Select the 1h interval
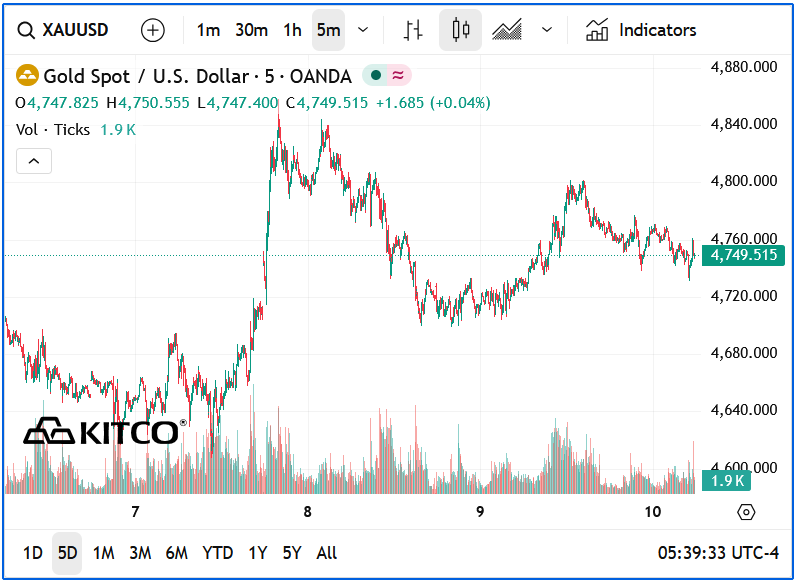Screen dimensions: 804x587 [292, 30]
